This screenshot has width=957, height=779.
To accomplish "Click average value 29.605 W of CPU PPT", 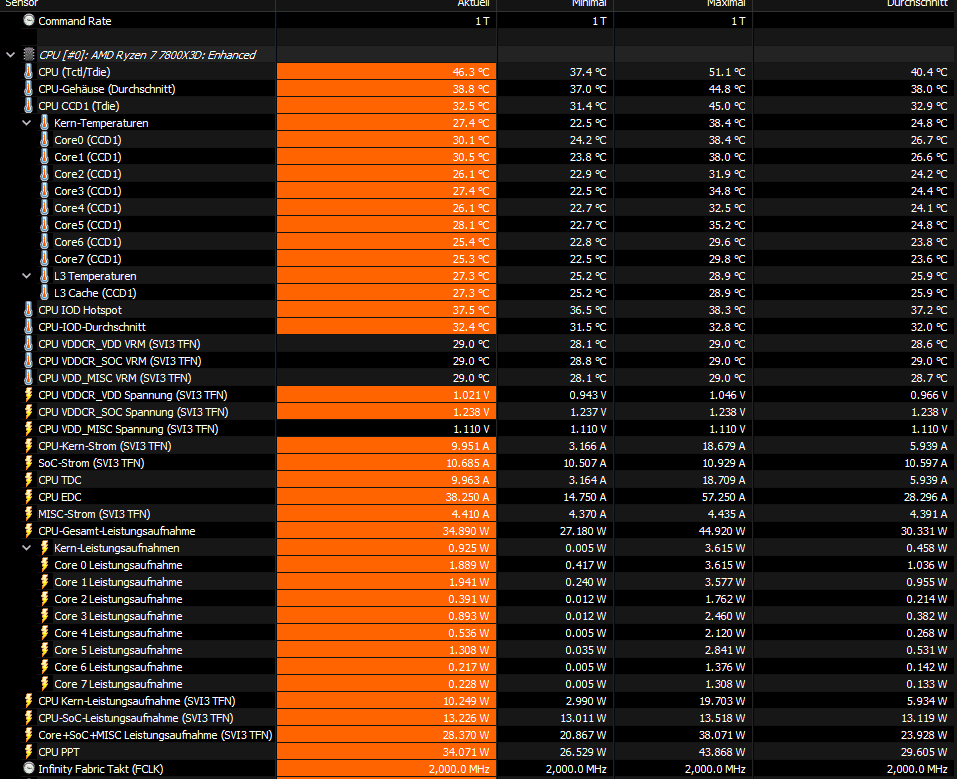I will tap(923, 752).
